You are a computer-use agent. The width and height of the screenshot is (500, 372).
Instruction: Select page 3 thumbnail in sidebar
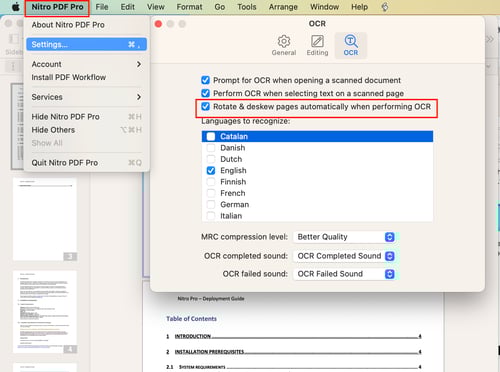point(45,219)
